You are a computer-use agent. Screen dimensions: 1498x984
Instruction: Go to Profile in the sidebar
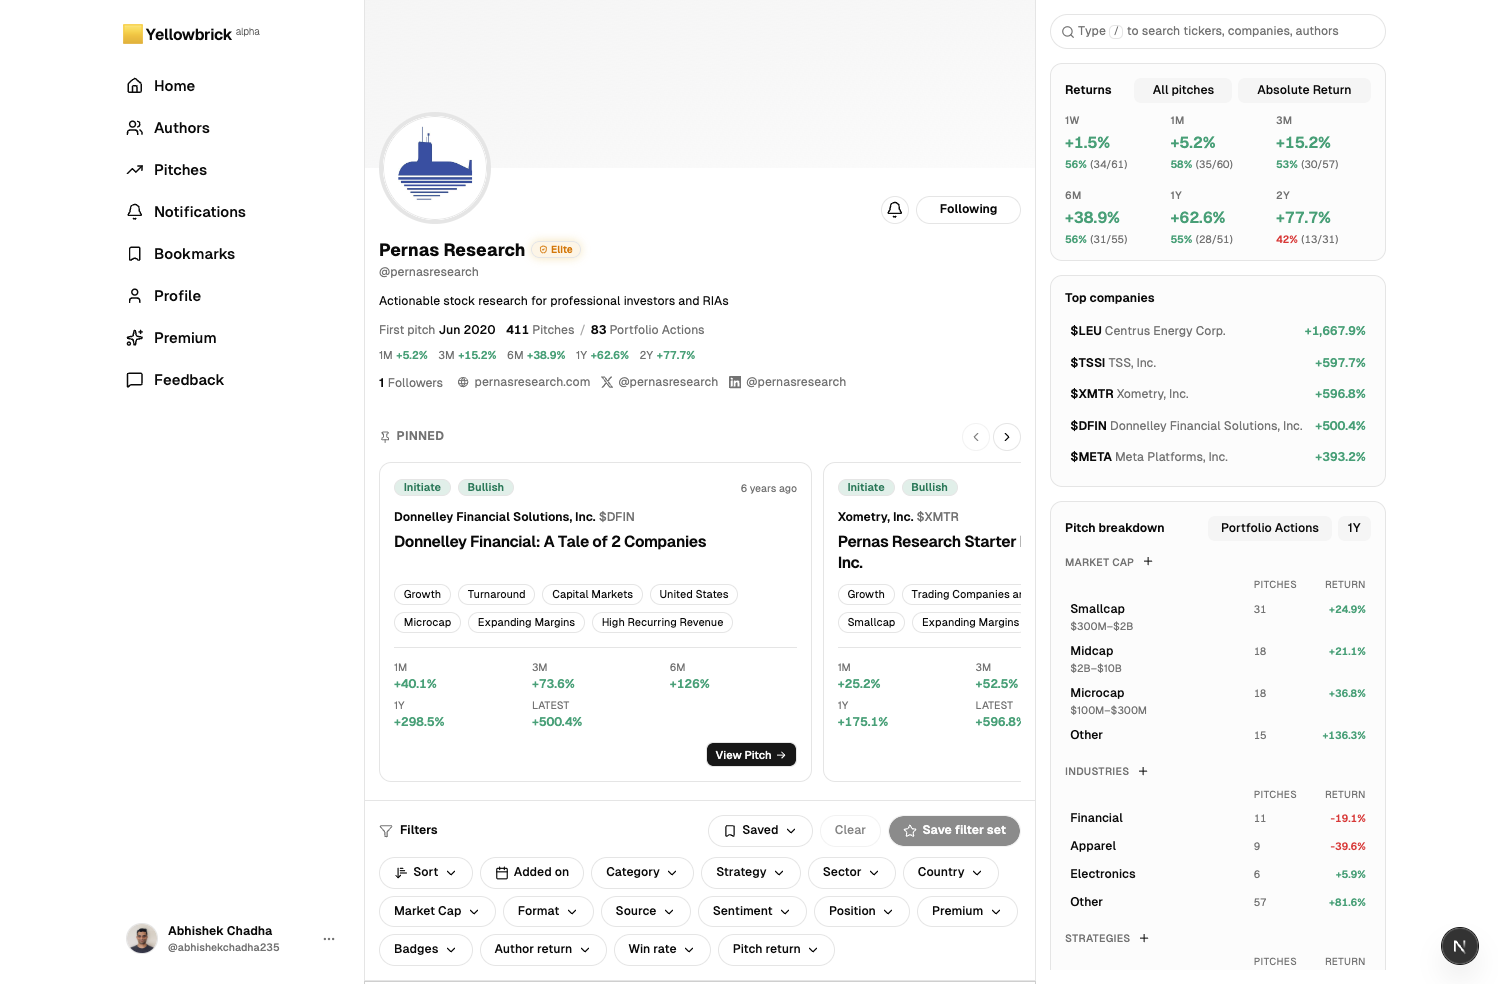pos(164,296)
